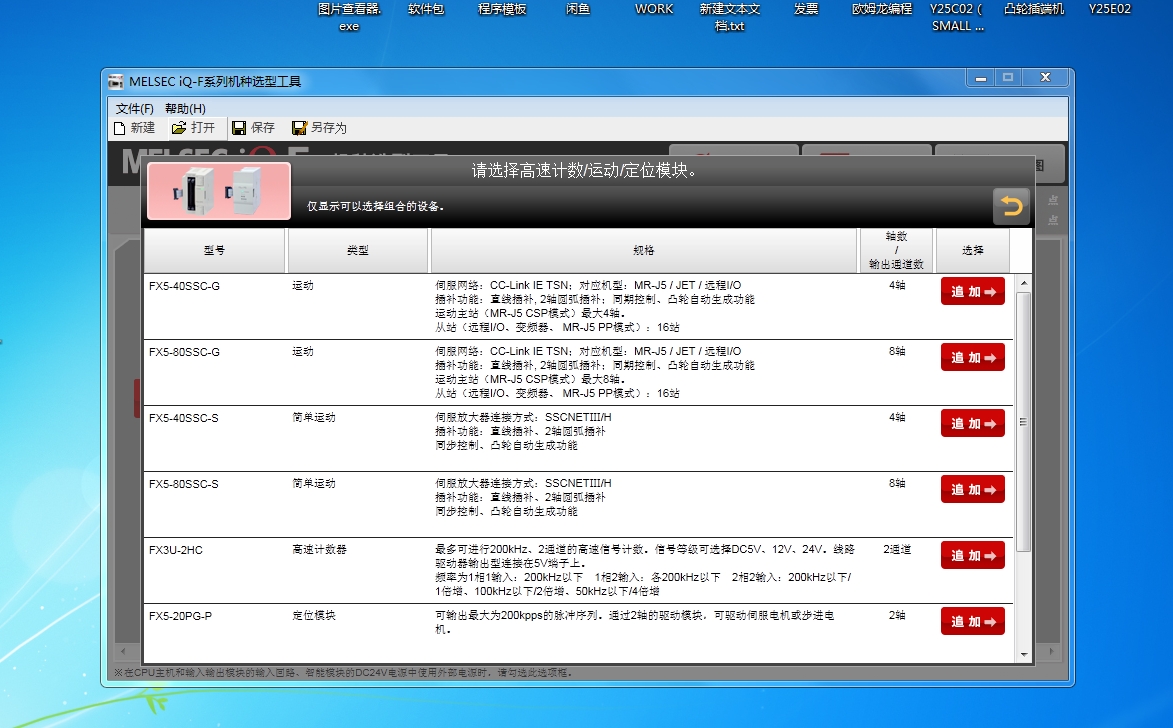Screen dimensions: 1173x728
Task: Click the 新建 (New) toolbar icon
Action: [120, 128]
